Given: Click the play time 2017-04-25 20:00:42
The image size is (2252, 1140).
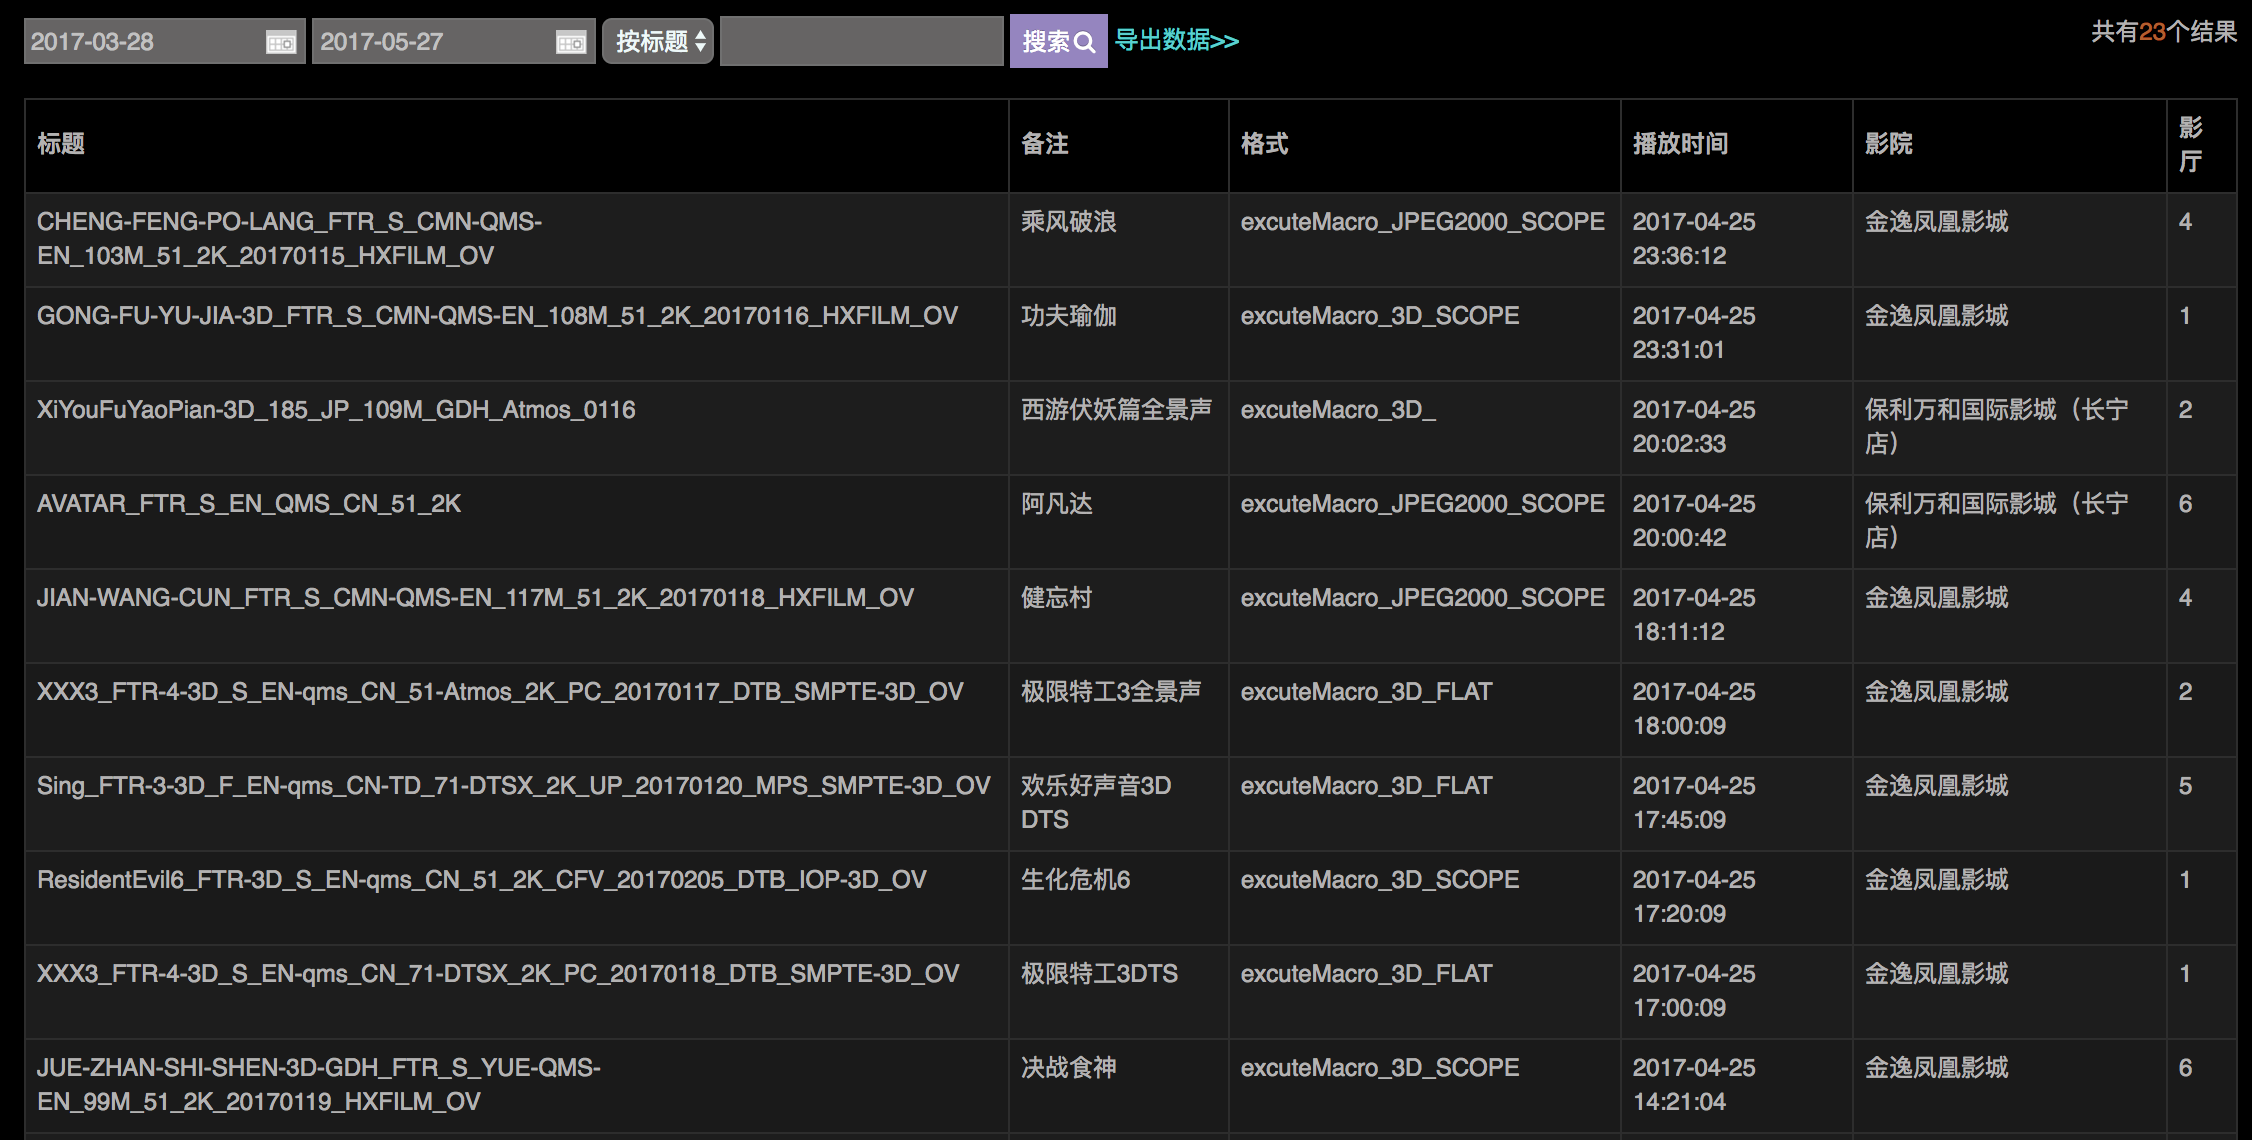Looking at the screenshot, I should (x=1694, y=520).
